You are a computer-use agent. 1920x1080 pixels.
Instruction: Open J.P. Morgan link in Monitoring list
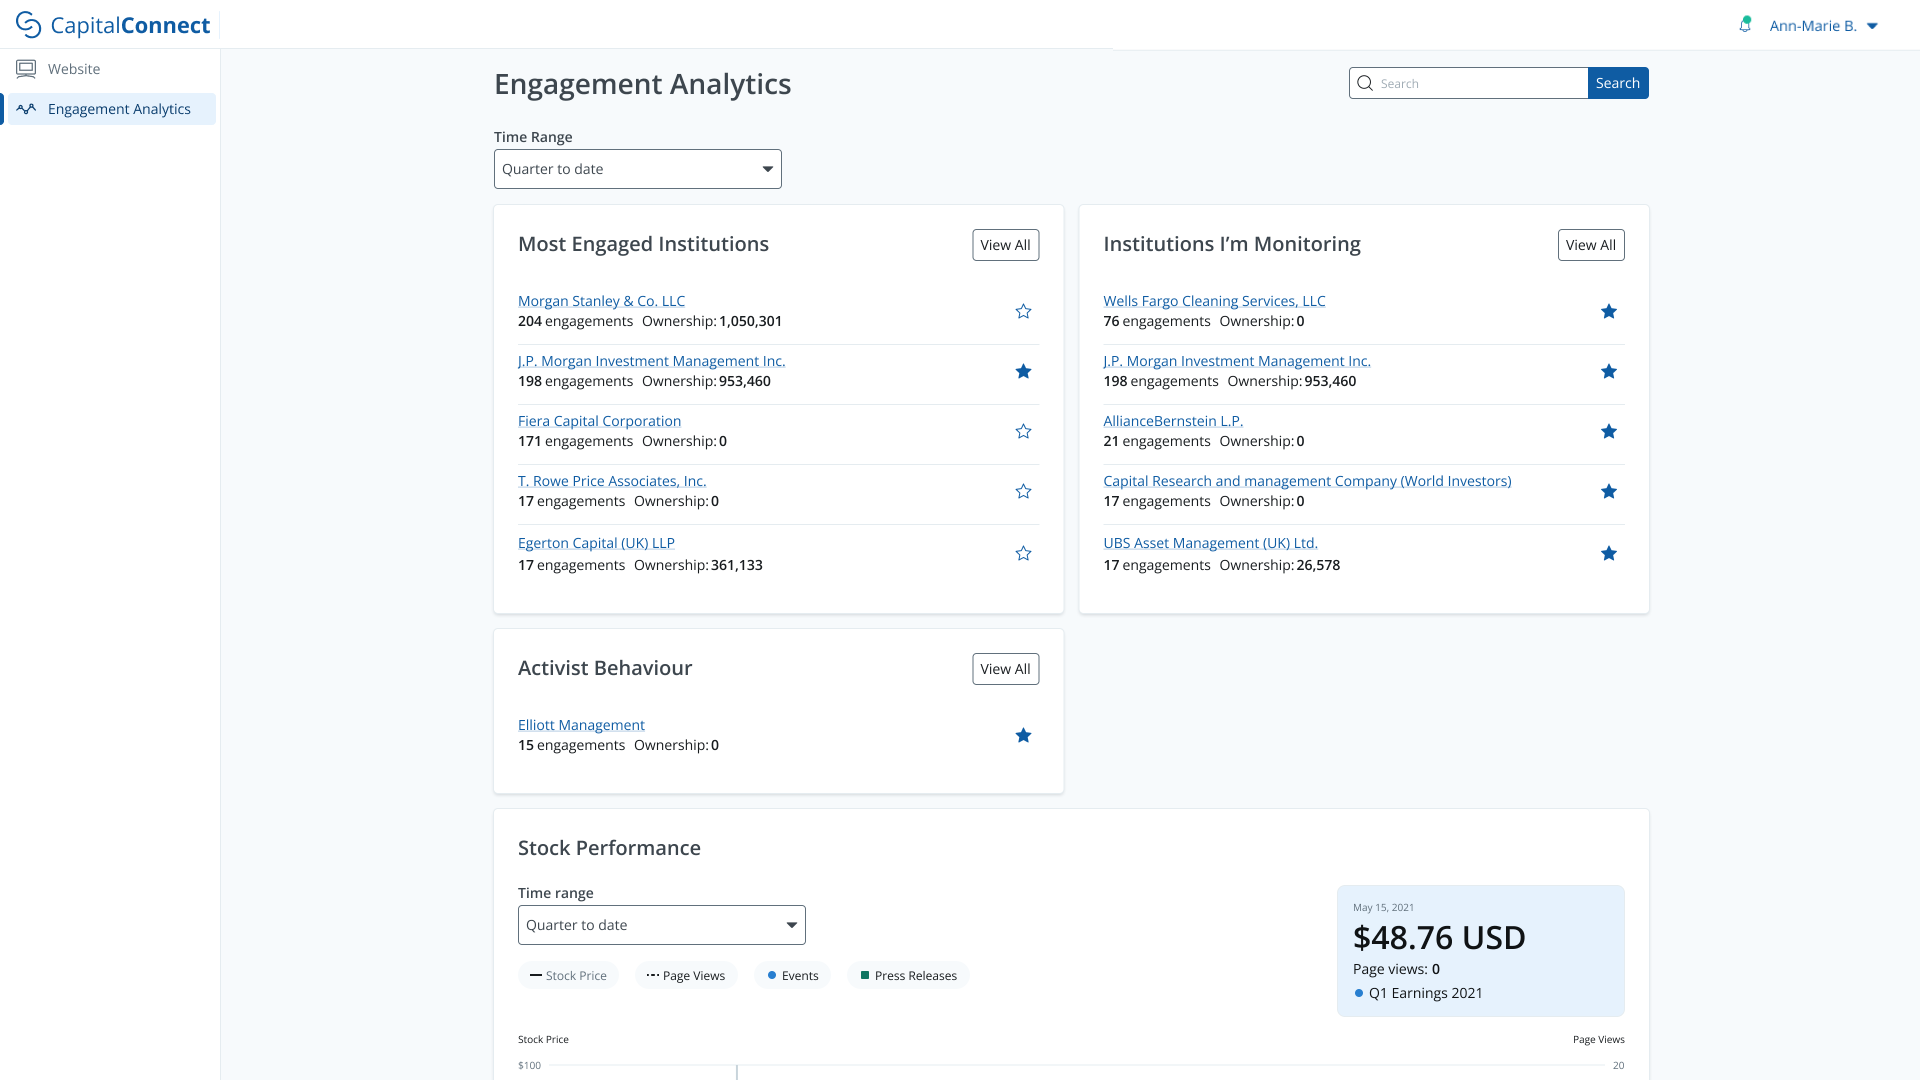[1237, 361]
